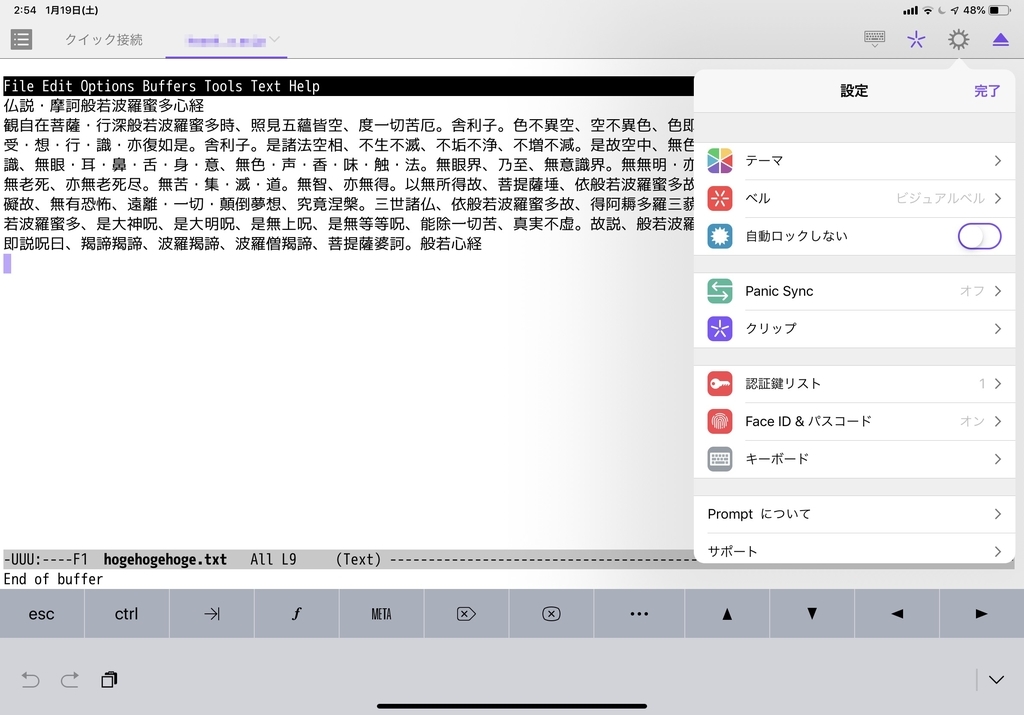Open the Emacs Text menu
Screen dimensions: 1024x715
click(x=266, y=86)
